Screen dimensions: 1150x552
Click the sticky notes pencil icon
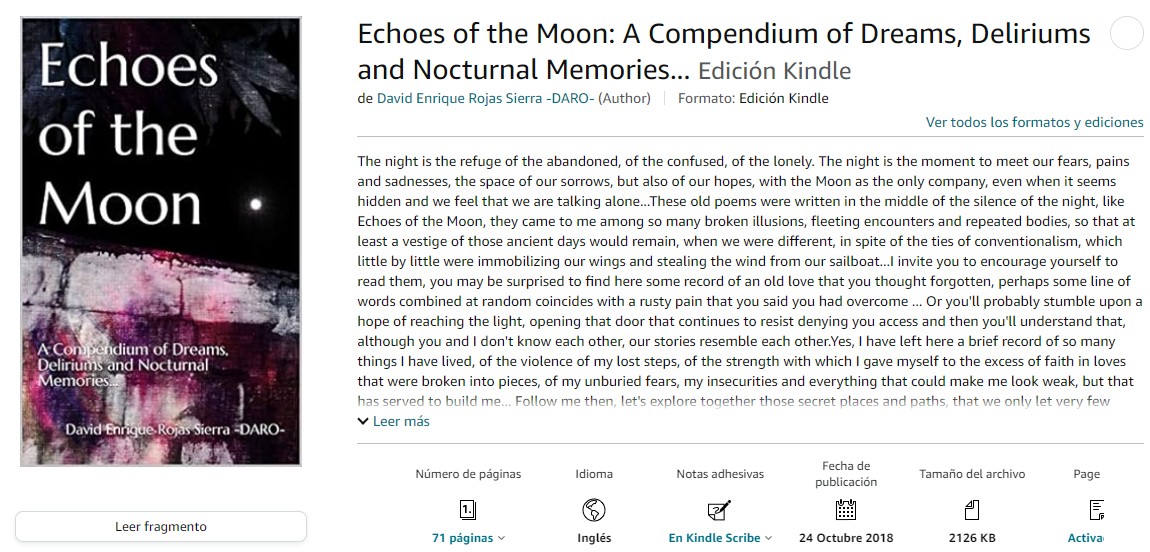(x=719, y=510)
